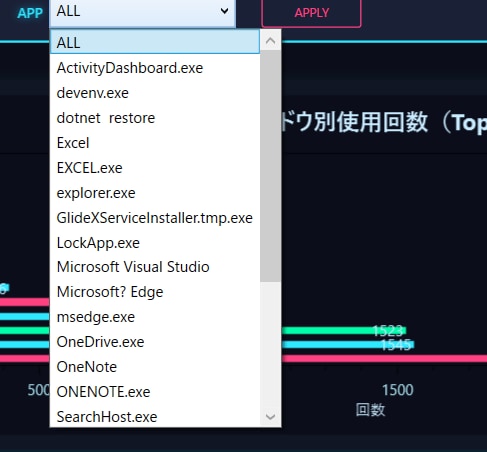
Task: Choose msedge.exe from the list
Action: 155,317
